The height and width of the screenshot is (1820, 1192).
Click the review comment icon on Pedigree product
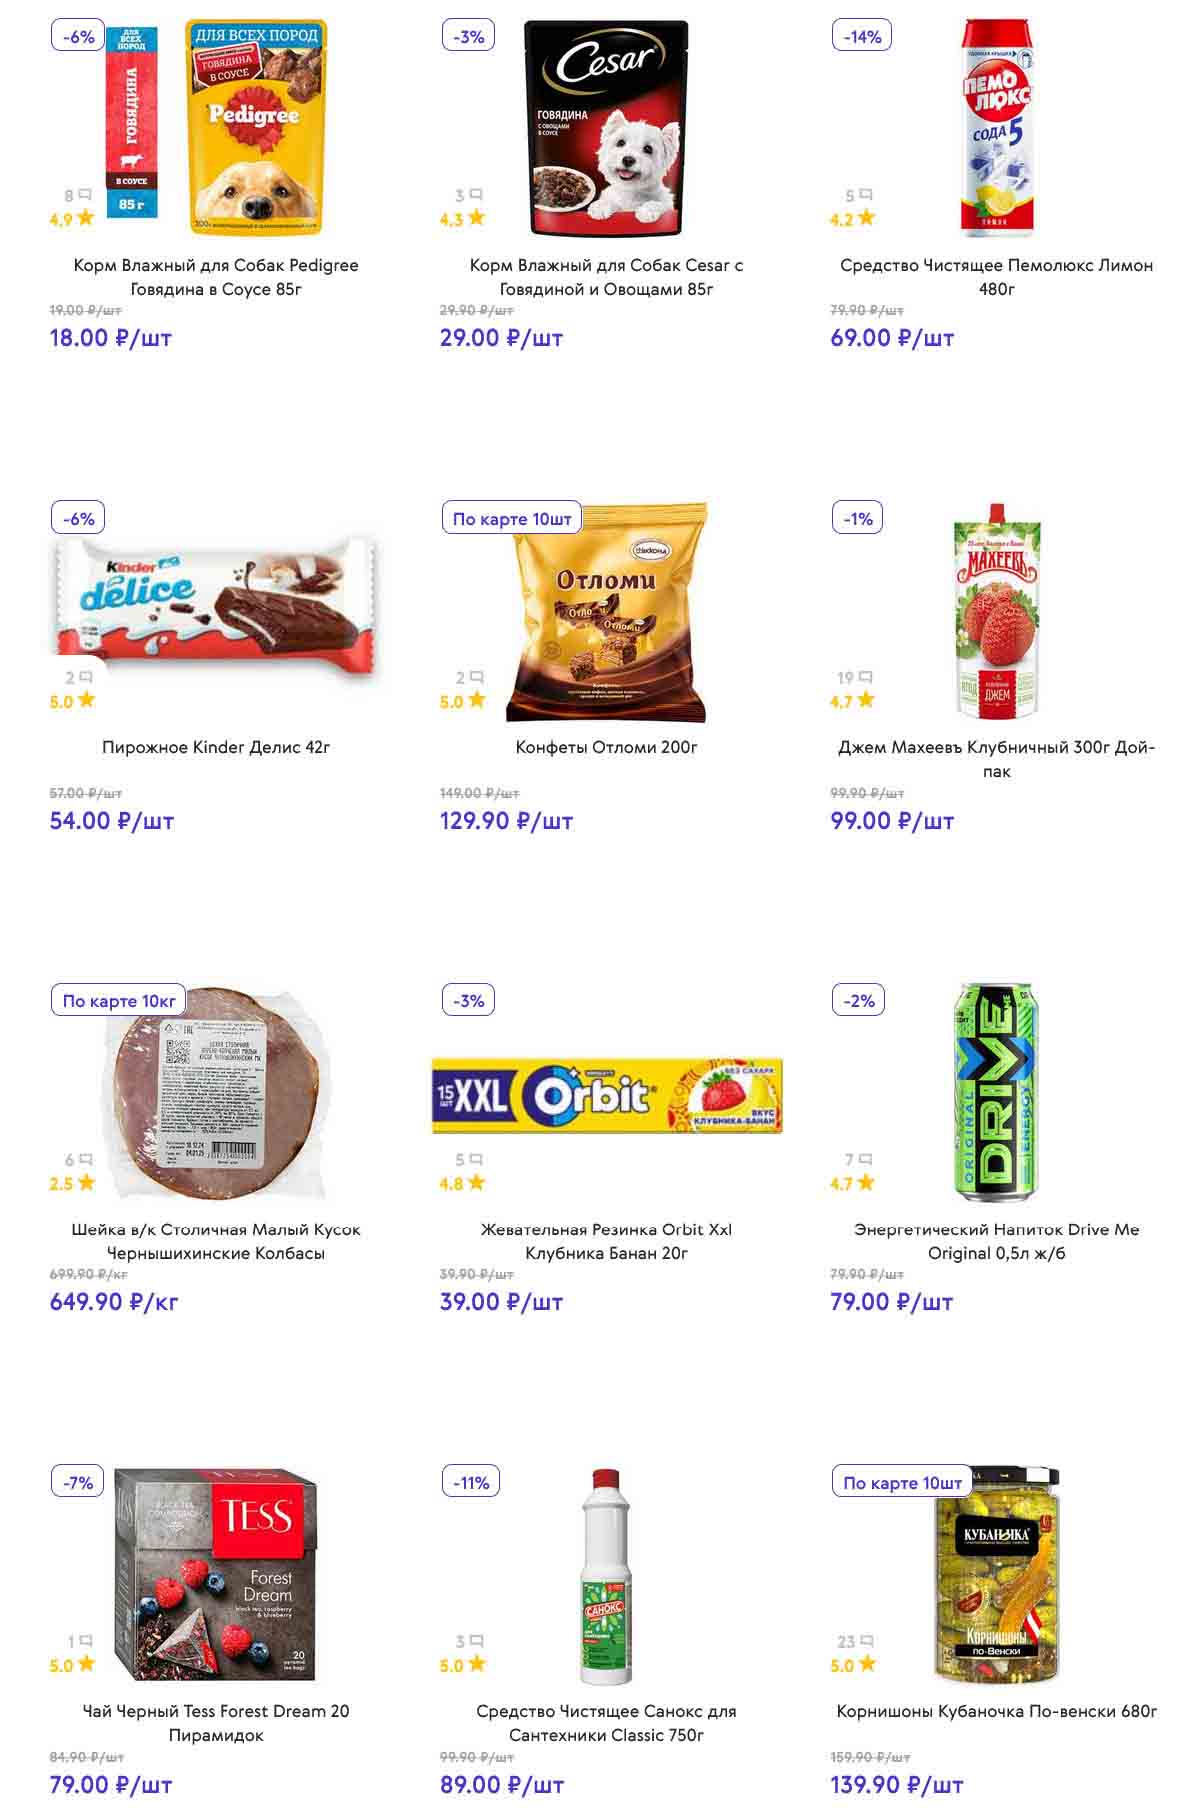click(84, 195)
